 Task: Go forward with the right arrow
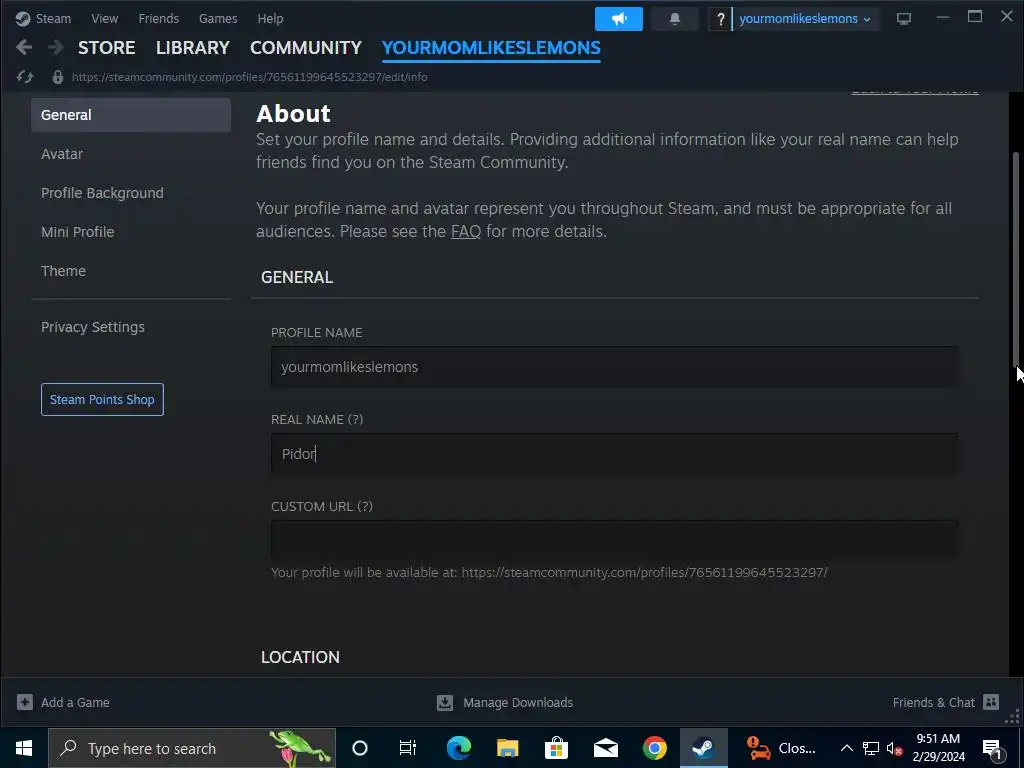tap(56, 47)
